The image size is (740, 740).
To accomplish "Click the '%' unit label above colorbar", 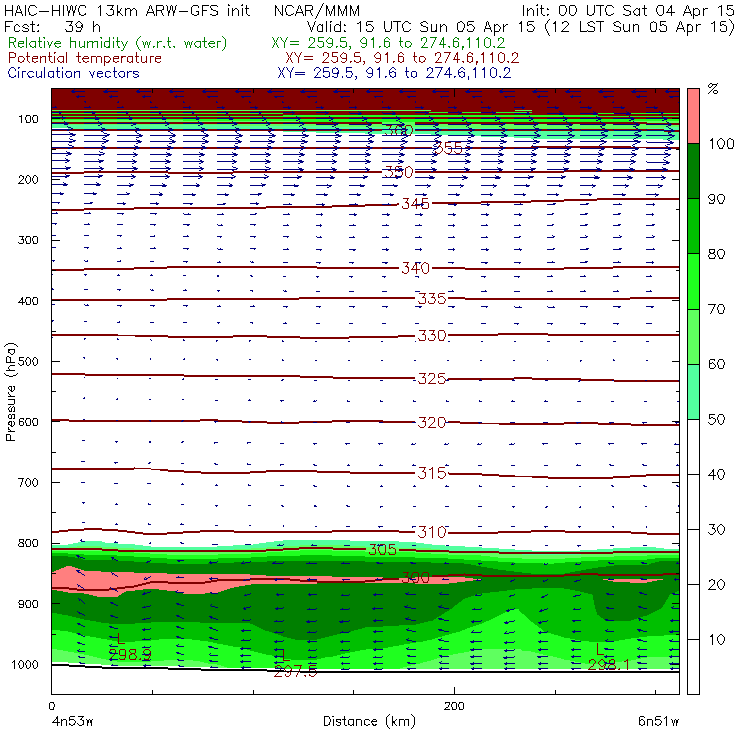I will (714, 89).
